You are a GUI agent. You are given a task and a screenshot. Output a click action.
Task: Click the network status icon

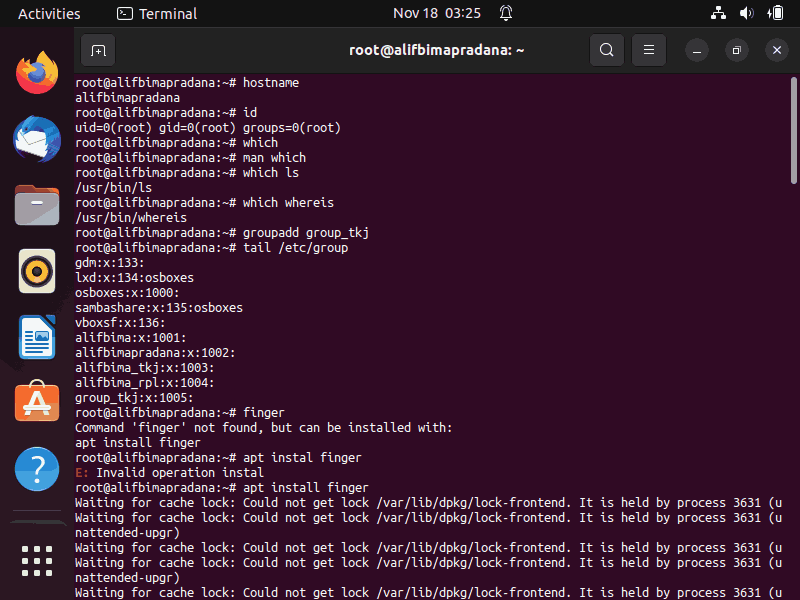point(718,13)
